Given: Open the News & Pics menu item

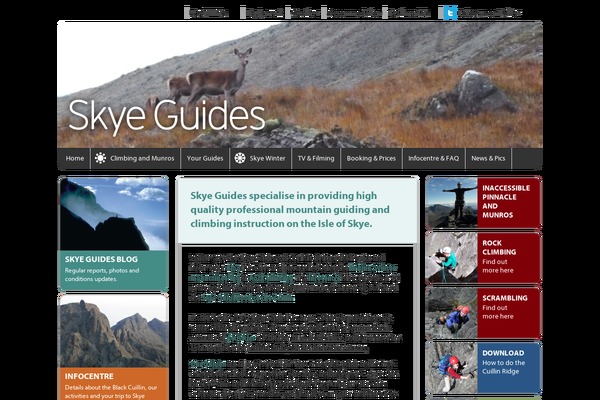Looking at the screenshot, I should click(x=488, y=158).
